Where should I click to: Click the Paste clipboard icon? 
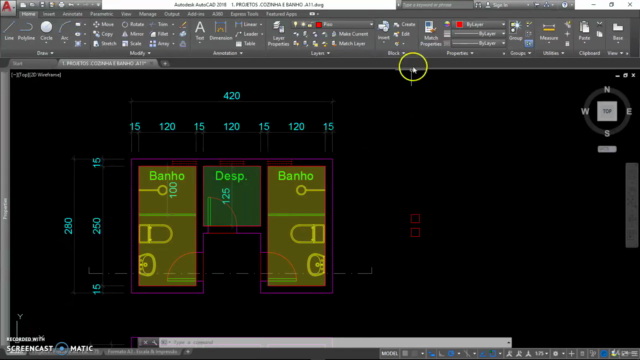(584, 31)
